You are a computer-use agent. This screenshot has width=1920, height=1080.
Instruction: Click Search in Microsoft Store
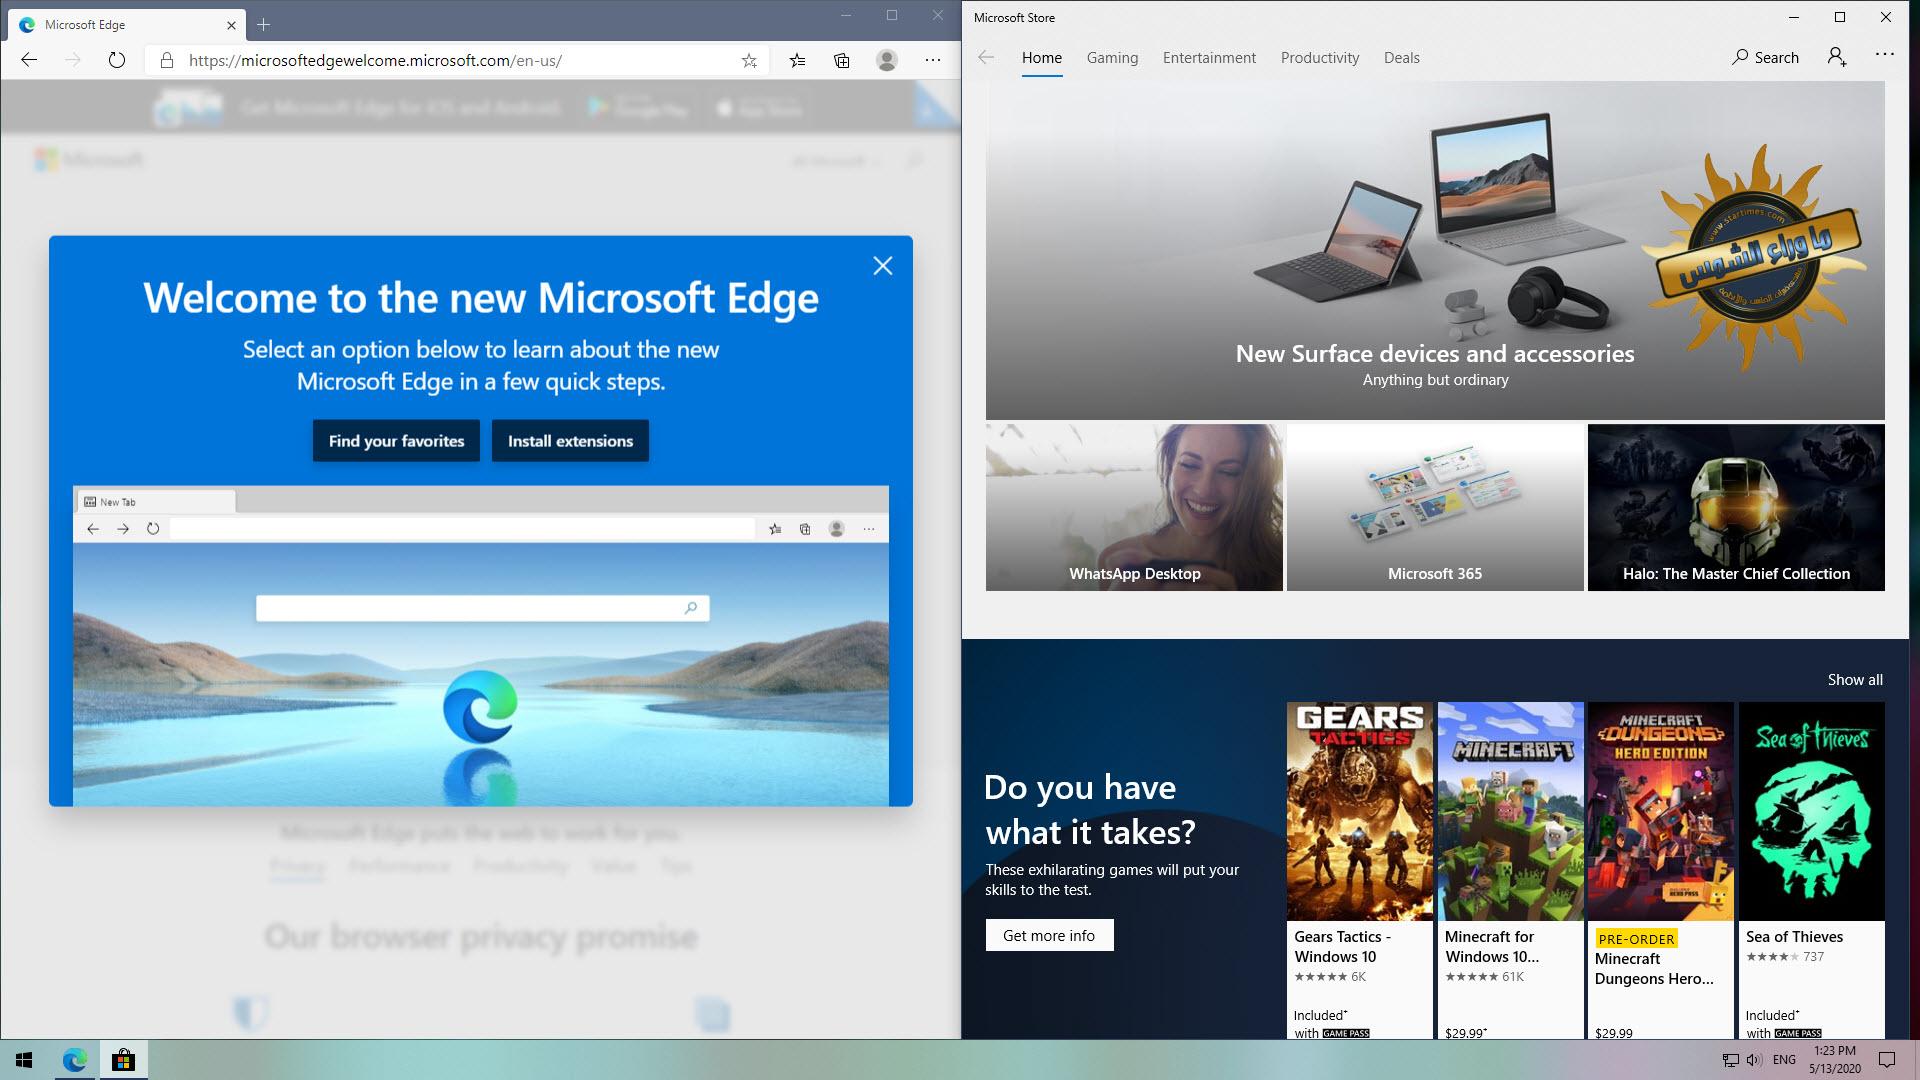click(x=1765, y=58)
